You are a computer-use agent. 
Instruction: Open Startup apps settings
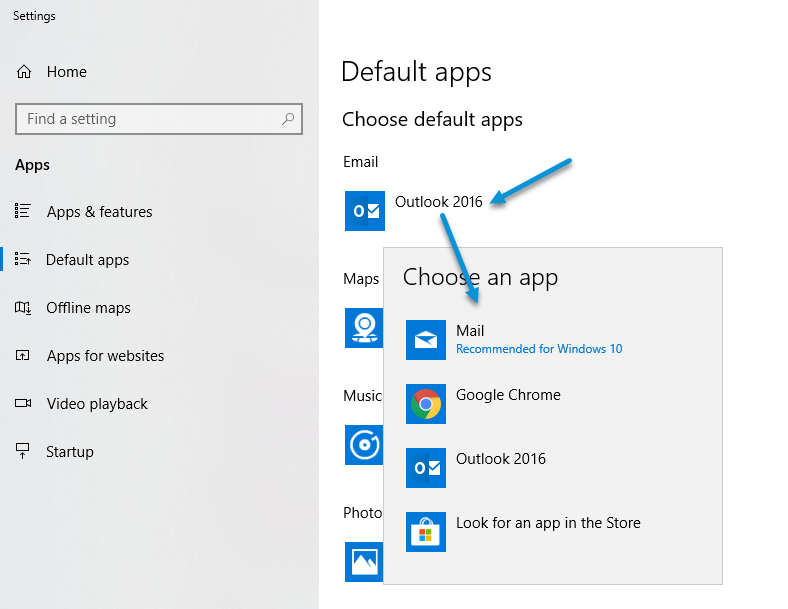click(x=159, y=452)
